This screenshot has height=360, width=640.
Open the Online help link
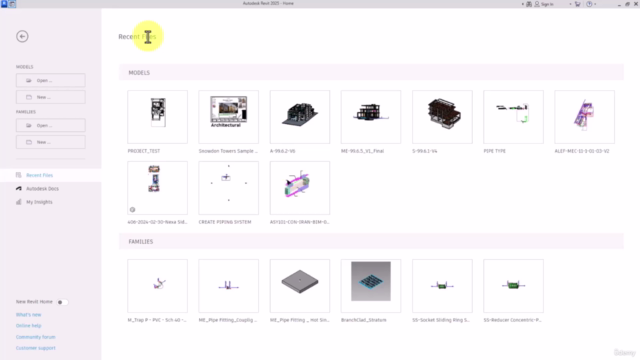[x=29, y=326]
